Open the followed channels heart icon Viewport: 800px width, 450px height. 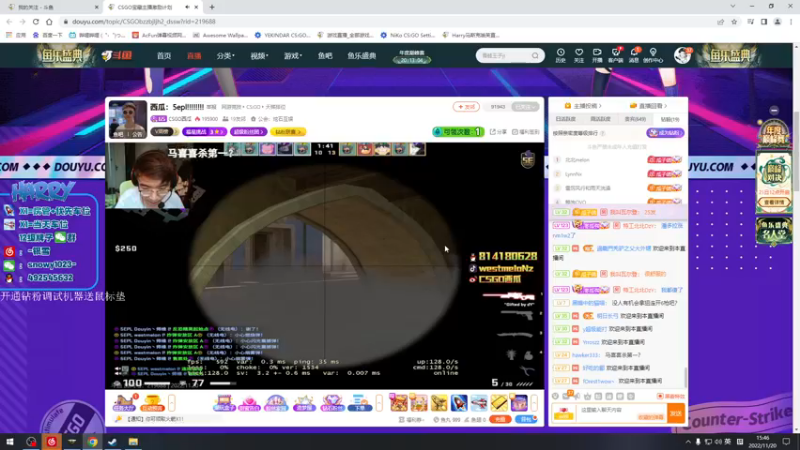[579, 55]
